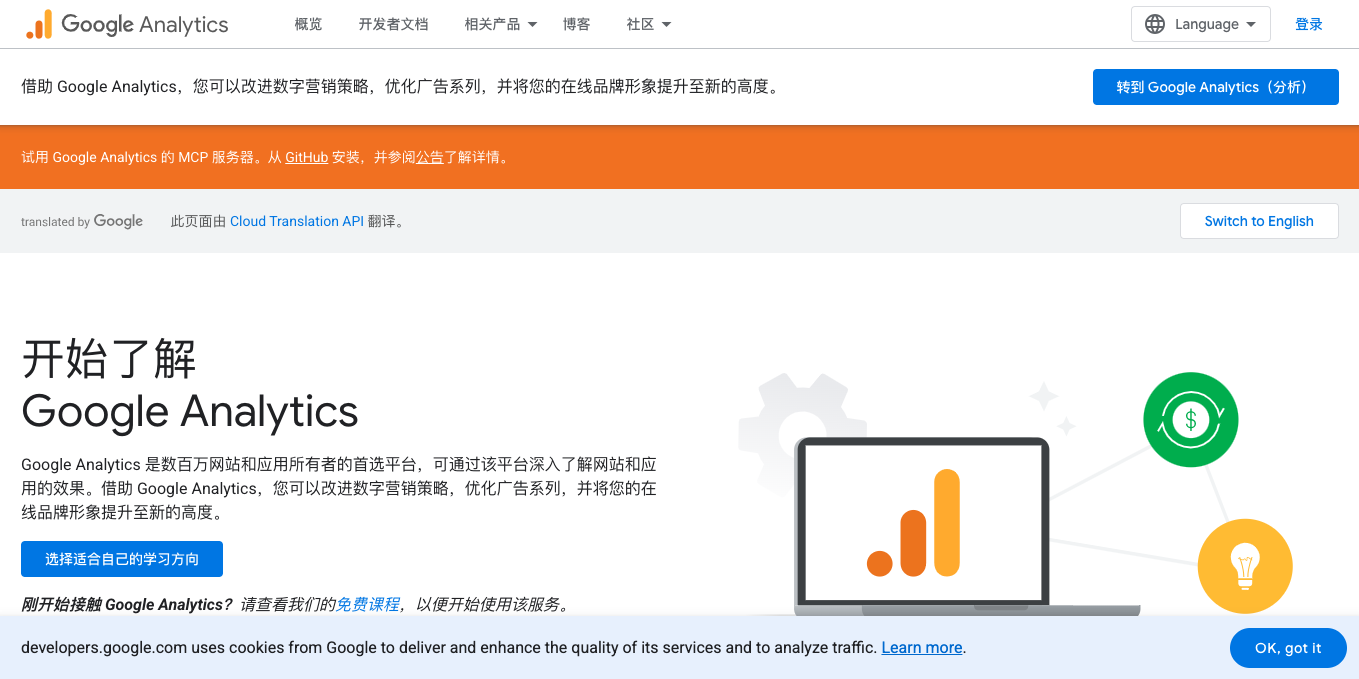Click the Google Analytics bar-chart logo icon

click(x=42, y=23)
